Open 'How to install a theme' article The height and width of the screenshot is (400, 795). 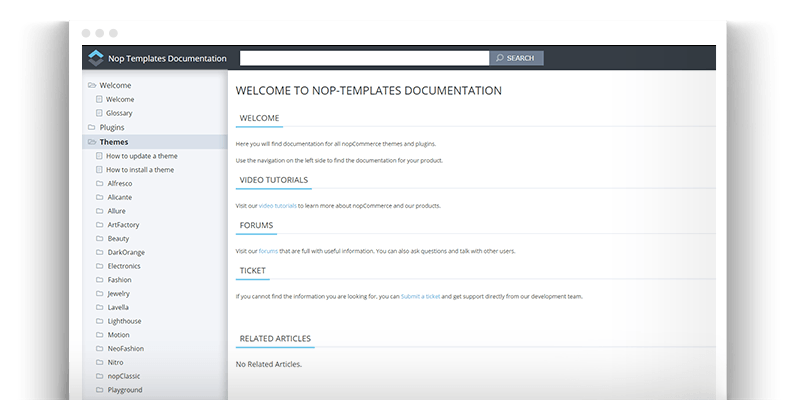pos(140,170)
